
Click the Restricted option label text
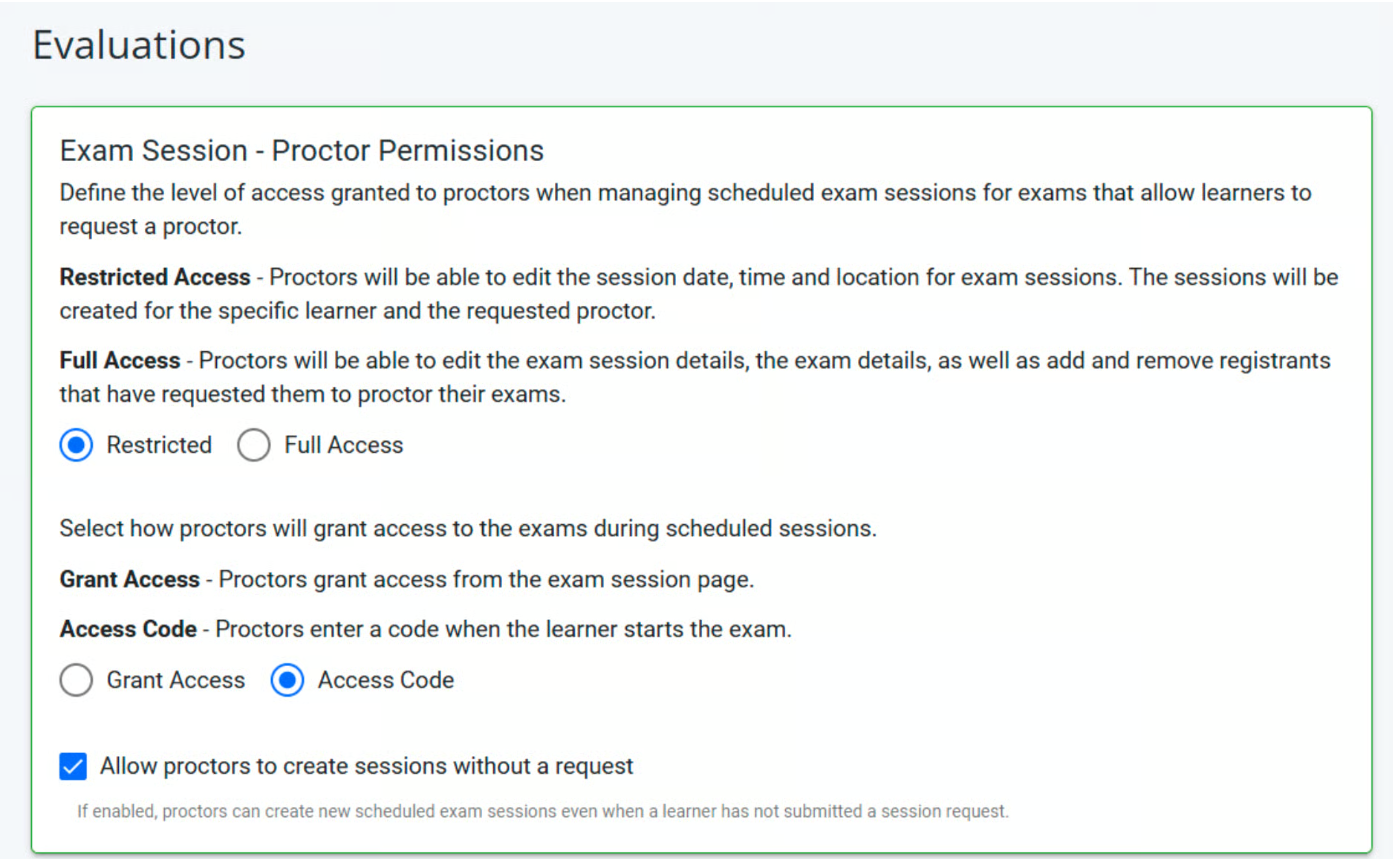coord(158,445)
